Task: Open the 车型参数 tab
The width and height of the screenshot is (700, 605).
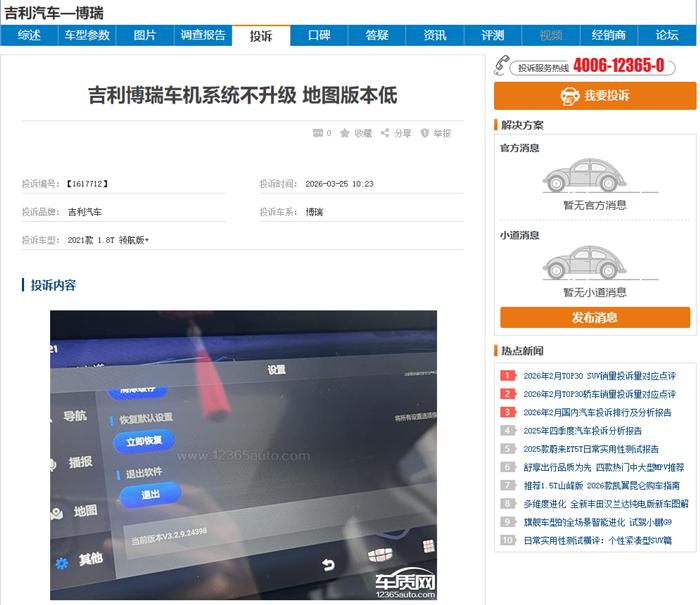Action: pos(87,35)
